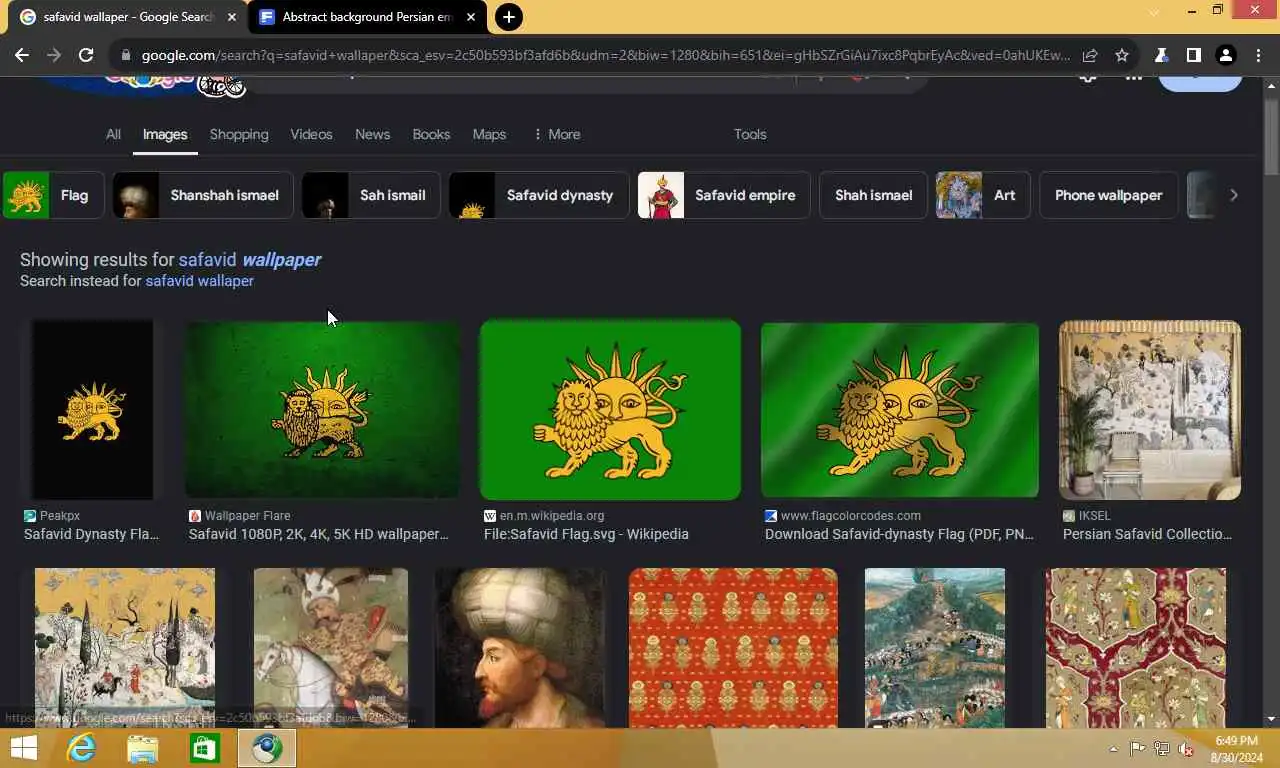Launch Internet Explorer from taskbar
1280x768 pixels.
point(80,748)
